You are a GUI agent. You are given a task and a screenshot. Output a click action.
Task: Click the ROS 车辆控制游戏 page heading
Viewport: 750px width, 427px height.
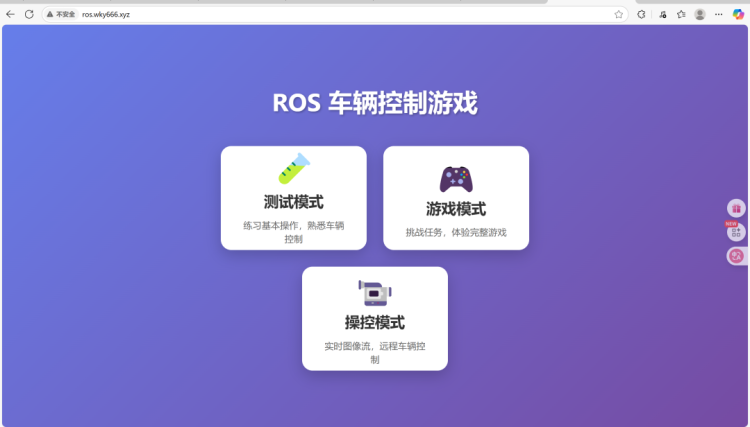click(x=375, y=103)
